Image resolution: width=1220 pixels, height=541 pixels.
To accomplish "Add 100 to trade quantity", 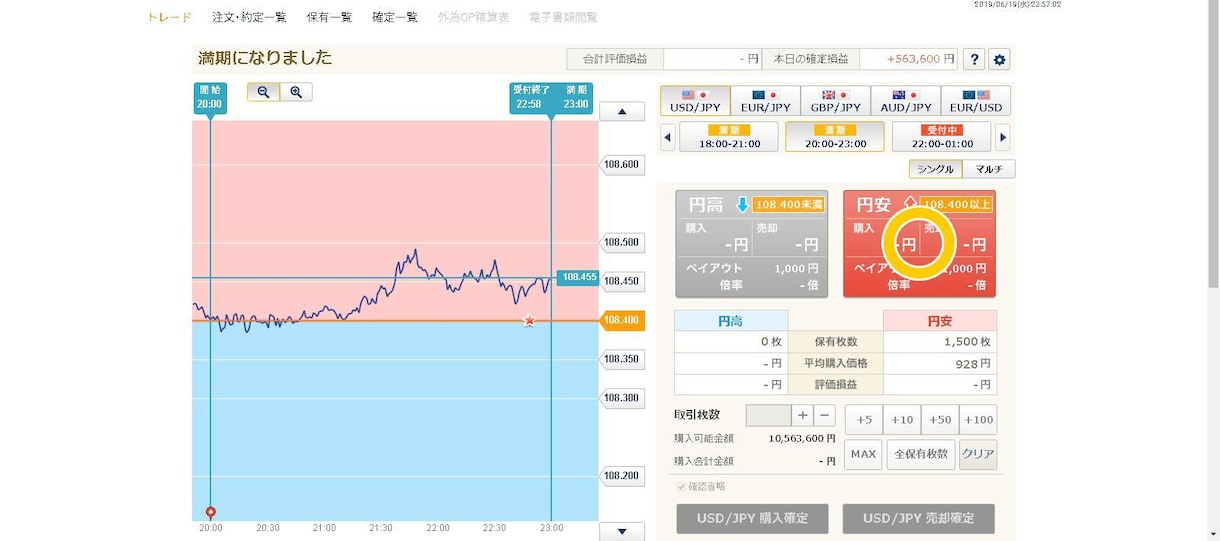I will pos(978,420).
